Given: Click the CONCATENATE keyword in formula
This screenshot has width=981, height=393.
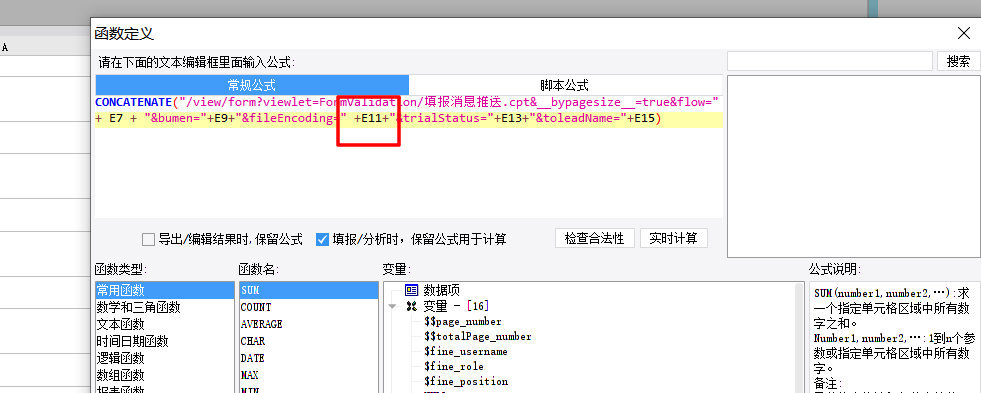Looking at the screenshot, I should pyautogui.click(x=133, y=101).
